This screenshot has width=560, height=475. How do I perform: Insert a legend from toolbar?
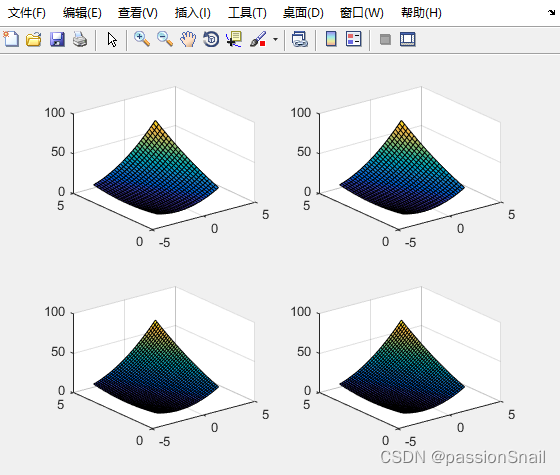[354, 39]
